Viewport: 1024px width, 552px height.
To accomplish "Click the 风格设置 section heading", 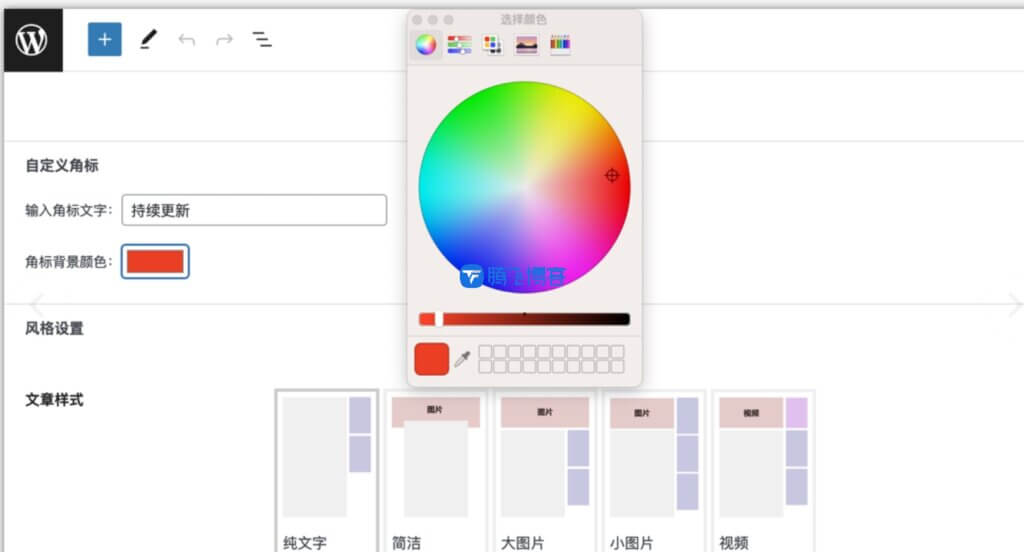I will pyautogui.click(x=54, y=328).
